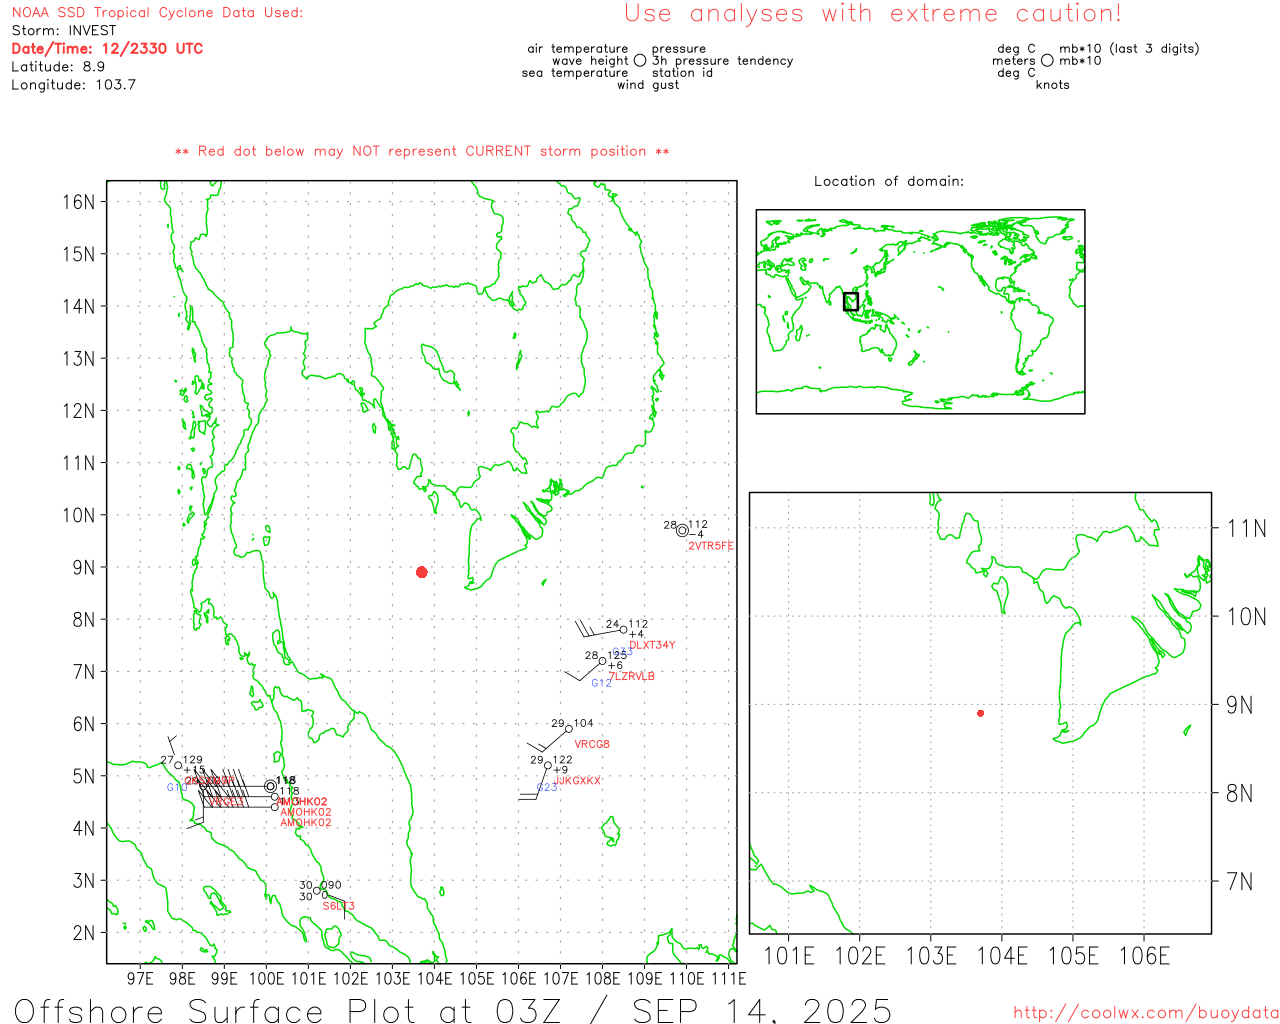Click 'mb*10 (last 3 digits)' legend text

coord(1129,48)
